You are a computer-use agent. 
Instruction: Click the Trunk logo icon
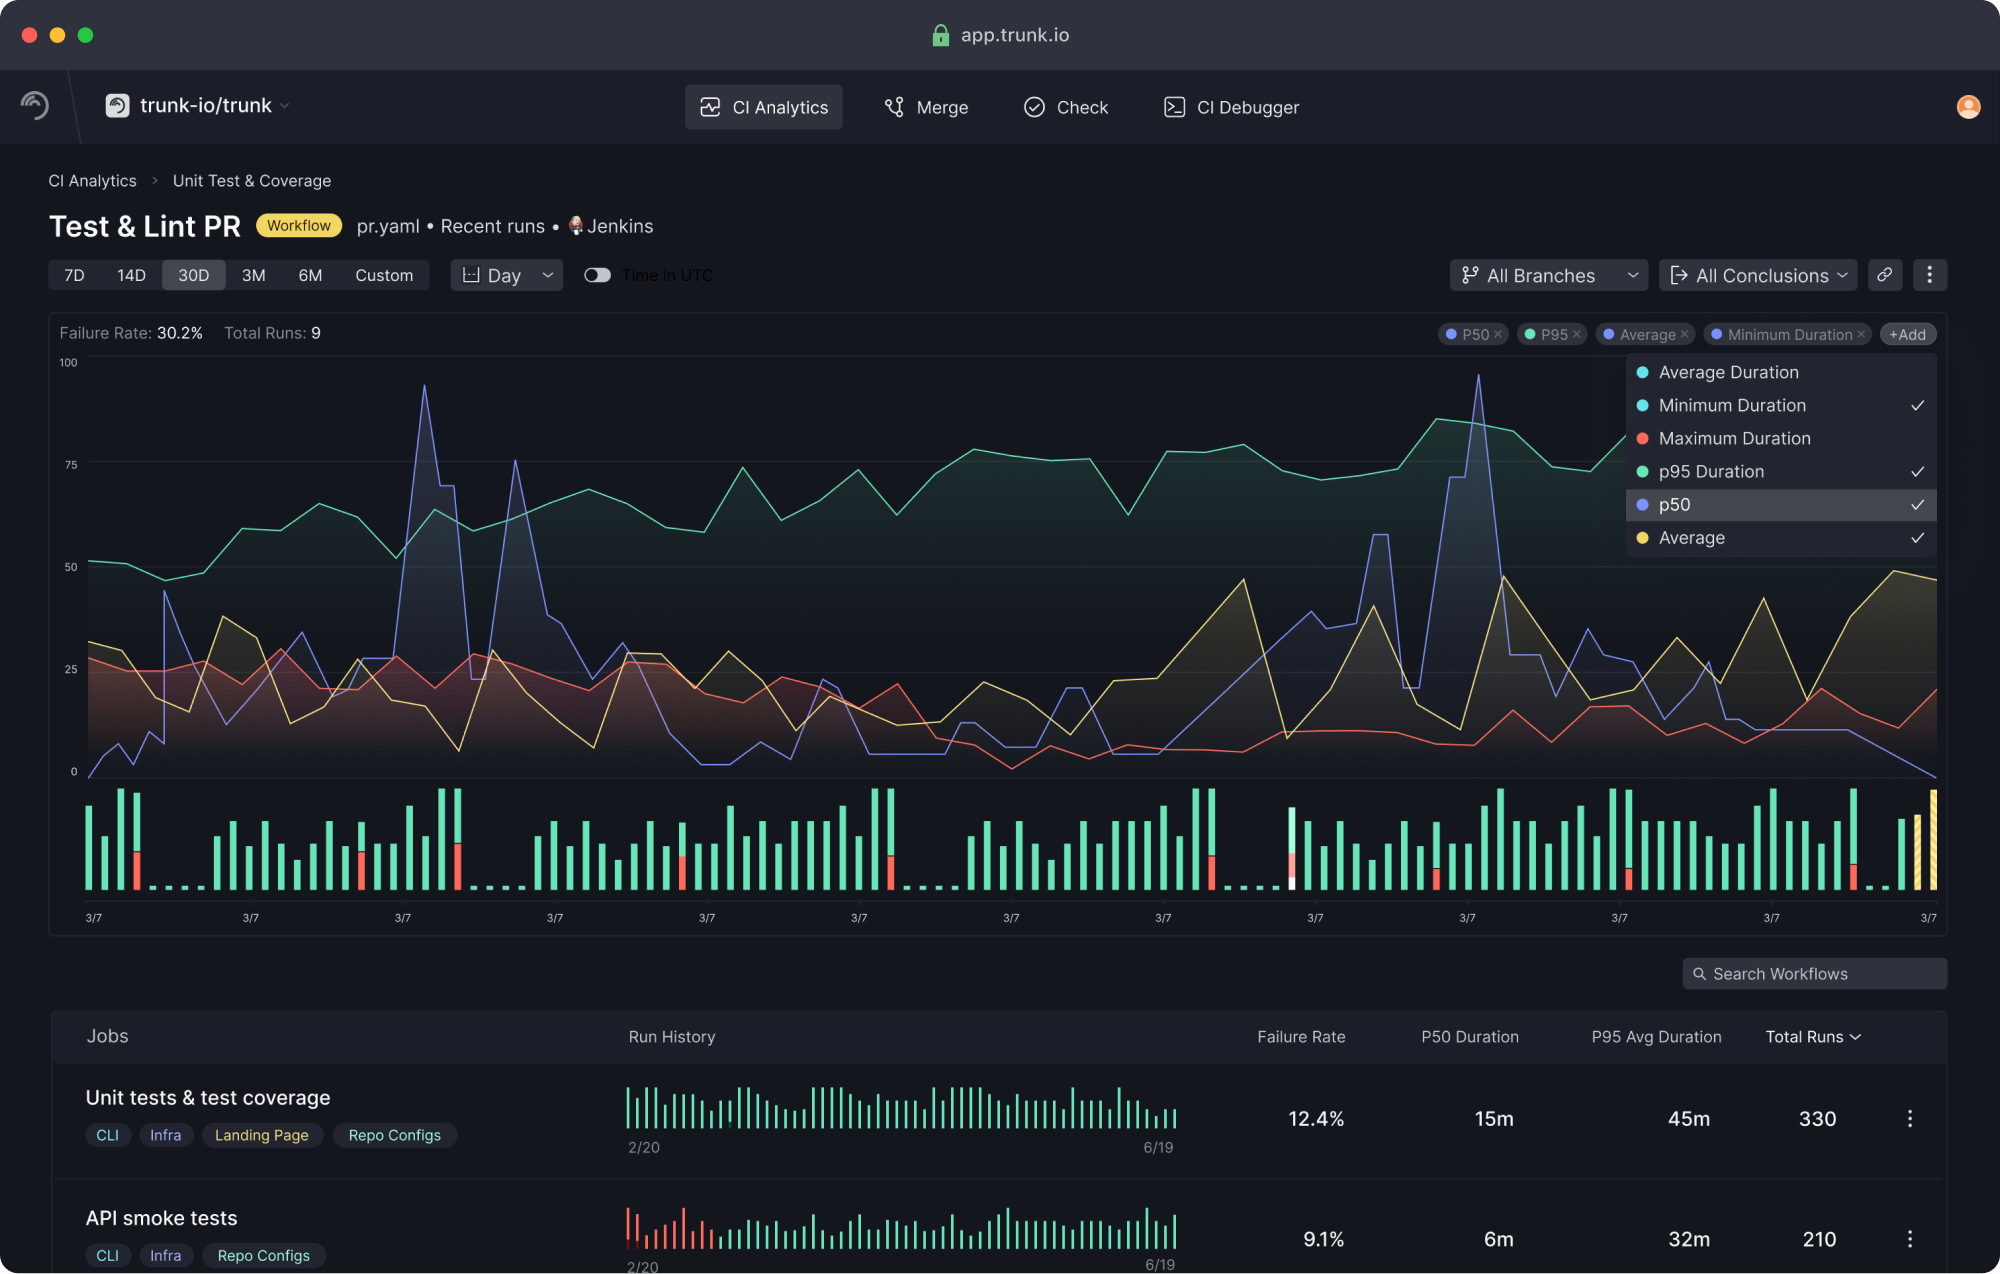point(35,105)
